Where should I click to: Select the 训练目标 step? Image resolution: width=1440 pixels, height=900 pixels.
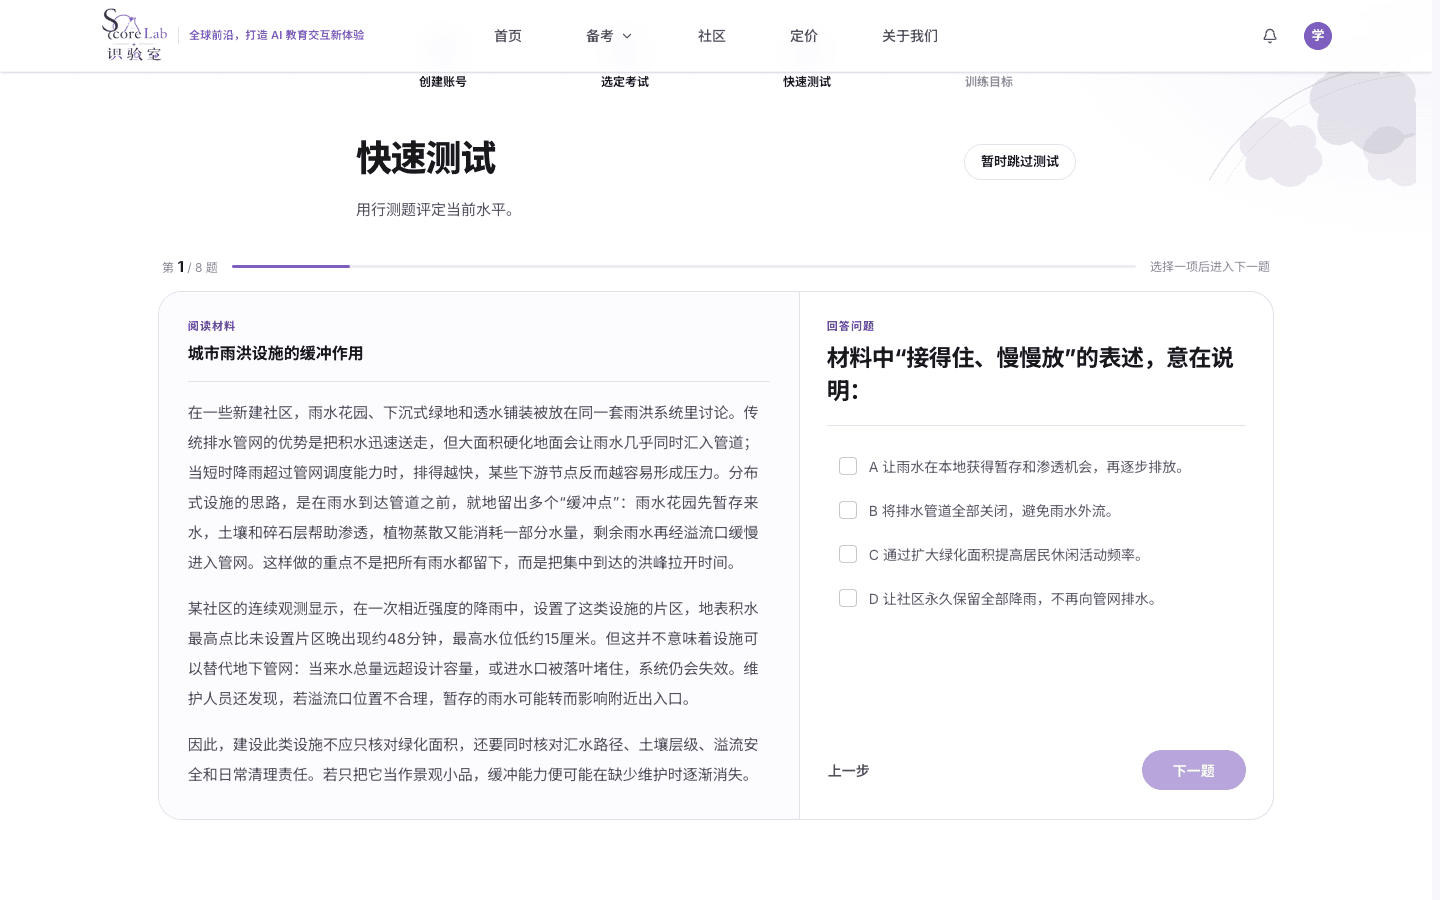click(x=989, y=82)
